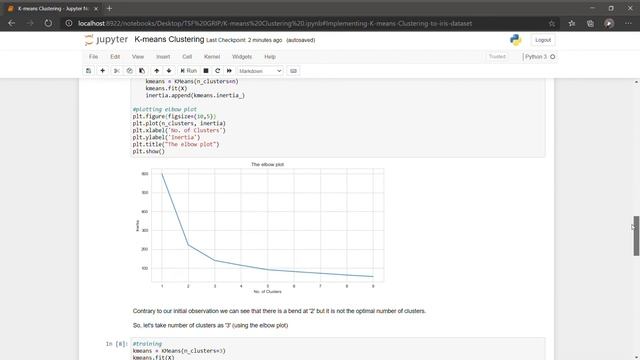Cut selected cells with scissors icon
Image resolution: width=640 pixels, height=360 pixels.
coord(117,71)
